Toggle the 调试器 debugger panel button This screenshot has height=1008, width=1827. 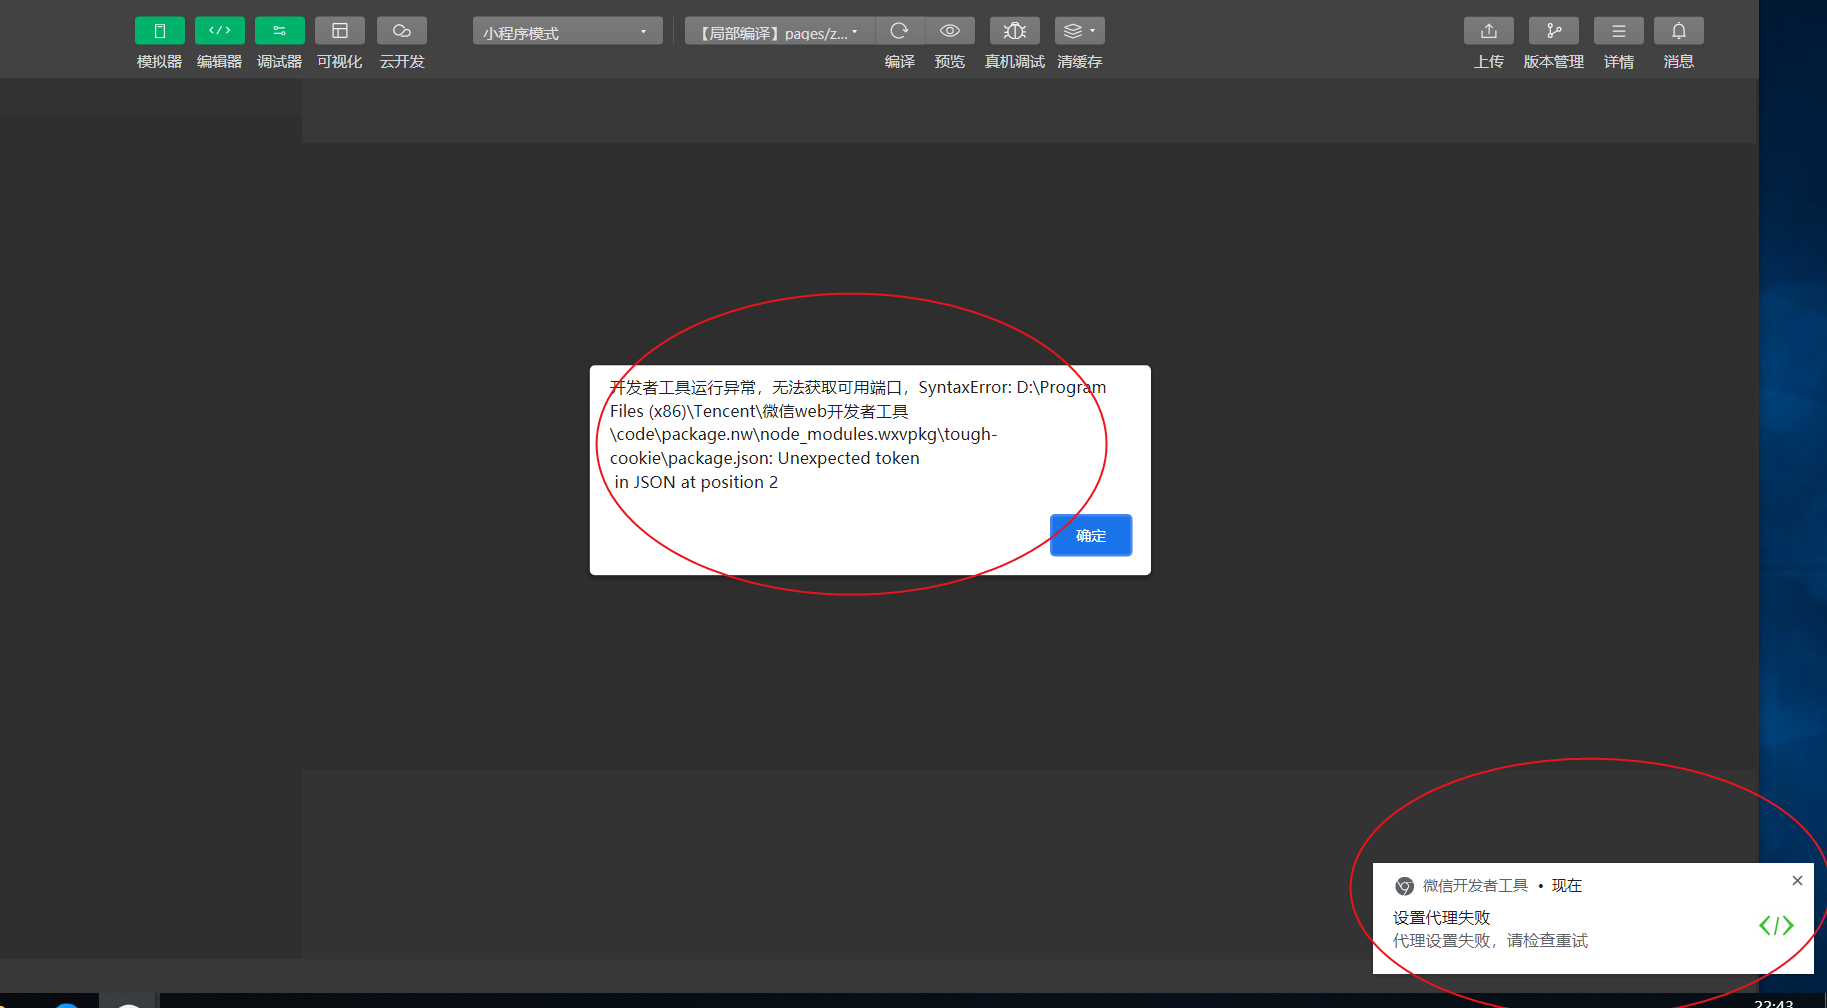280,31
